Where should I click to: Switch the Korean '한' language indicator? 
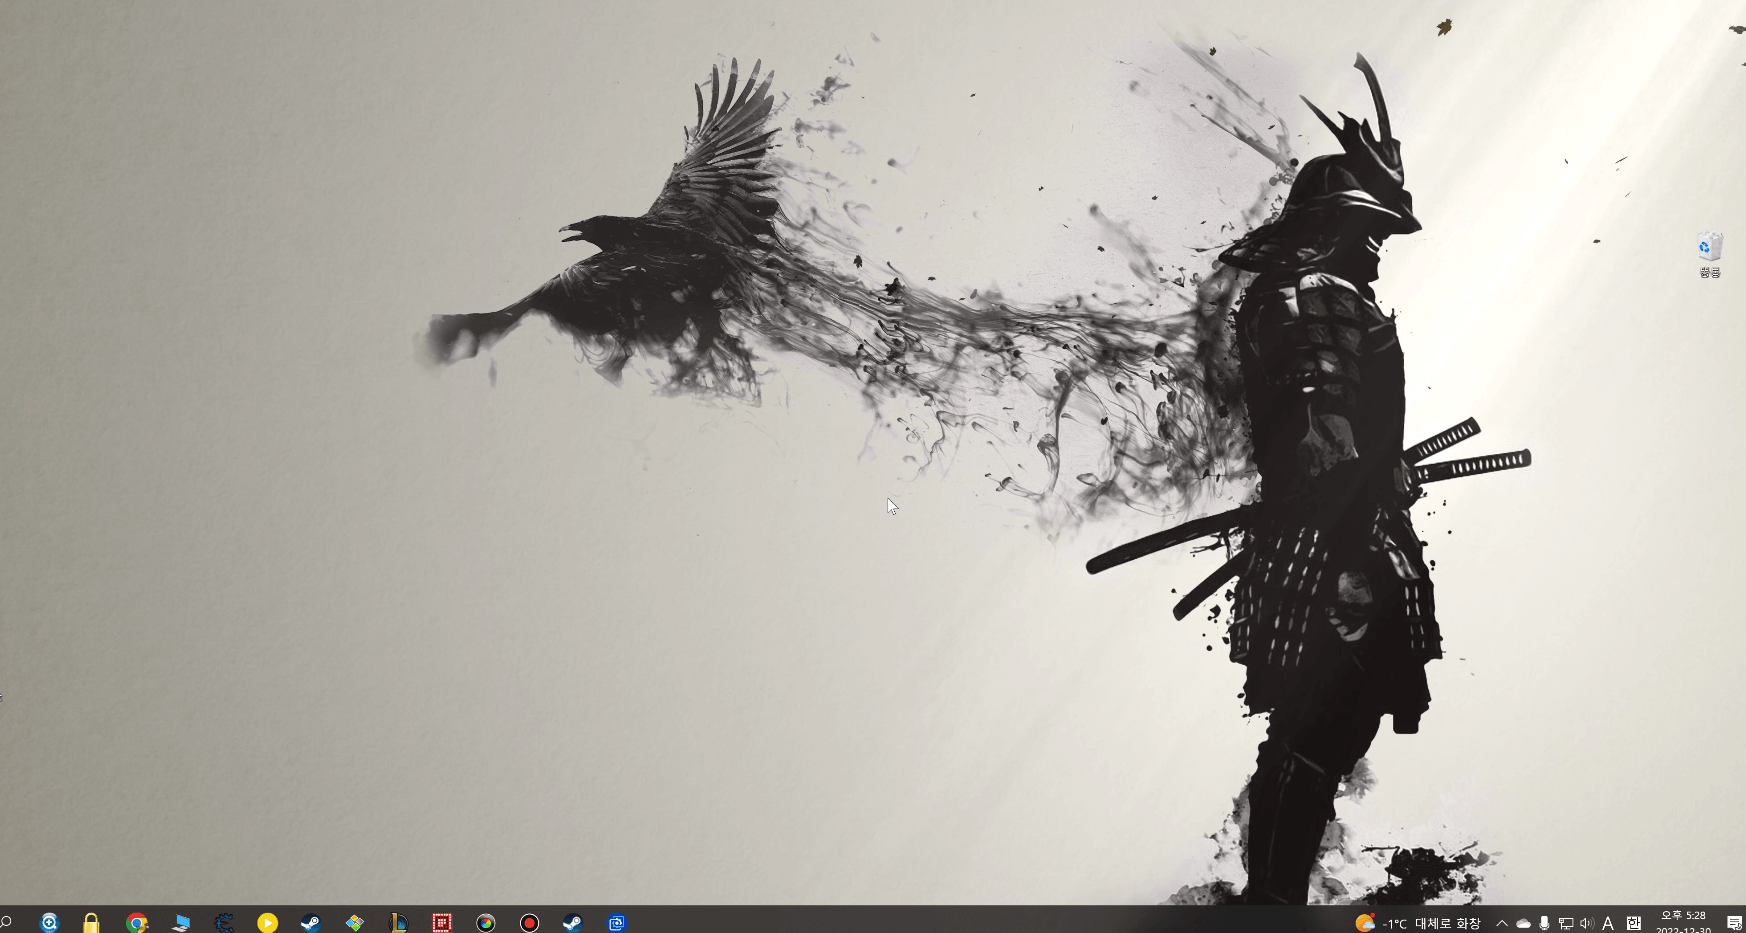click(1634, 923)
